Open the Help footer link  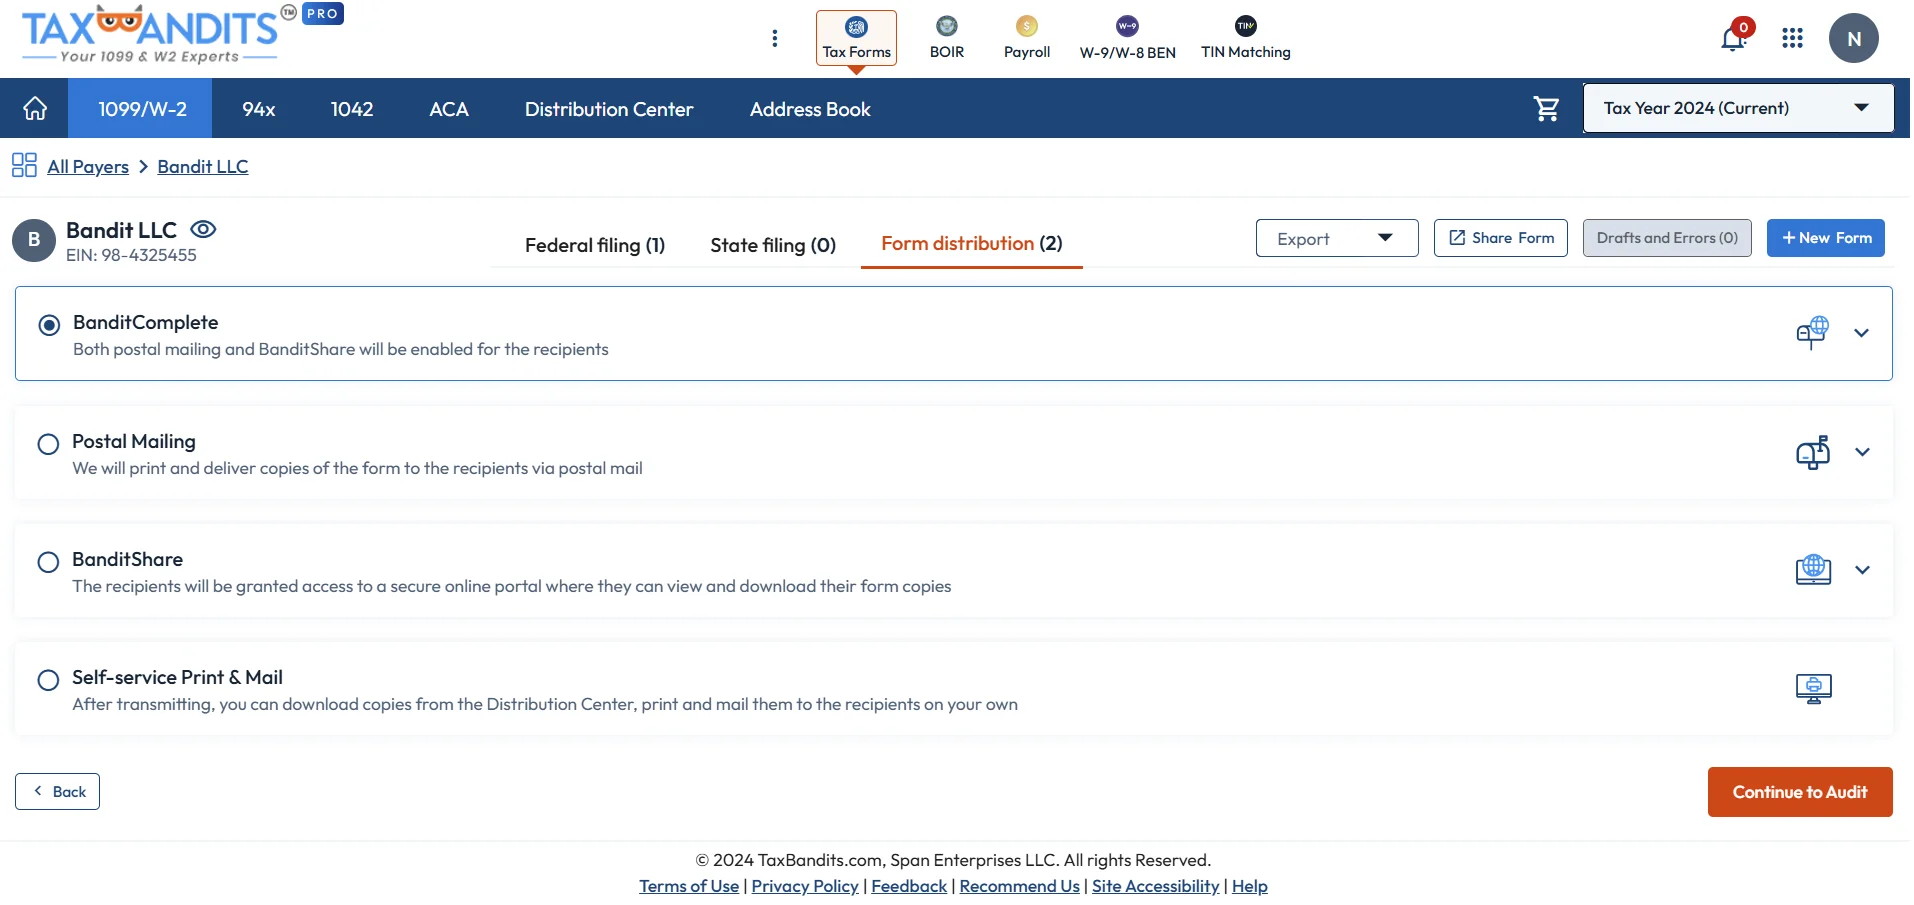[x=1249, y=886]
